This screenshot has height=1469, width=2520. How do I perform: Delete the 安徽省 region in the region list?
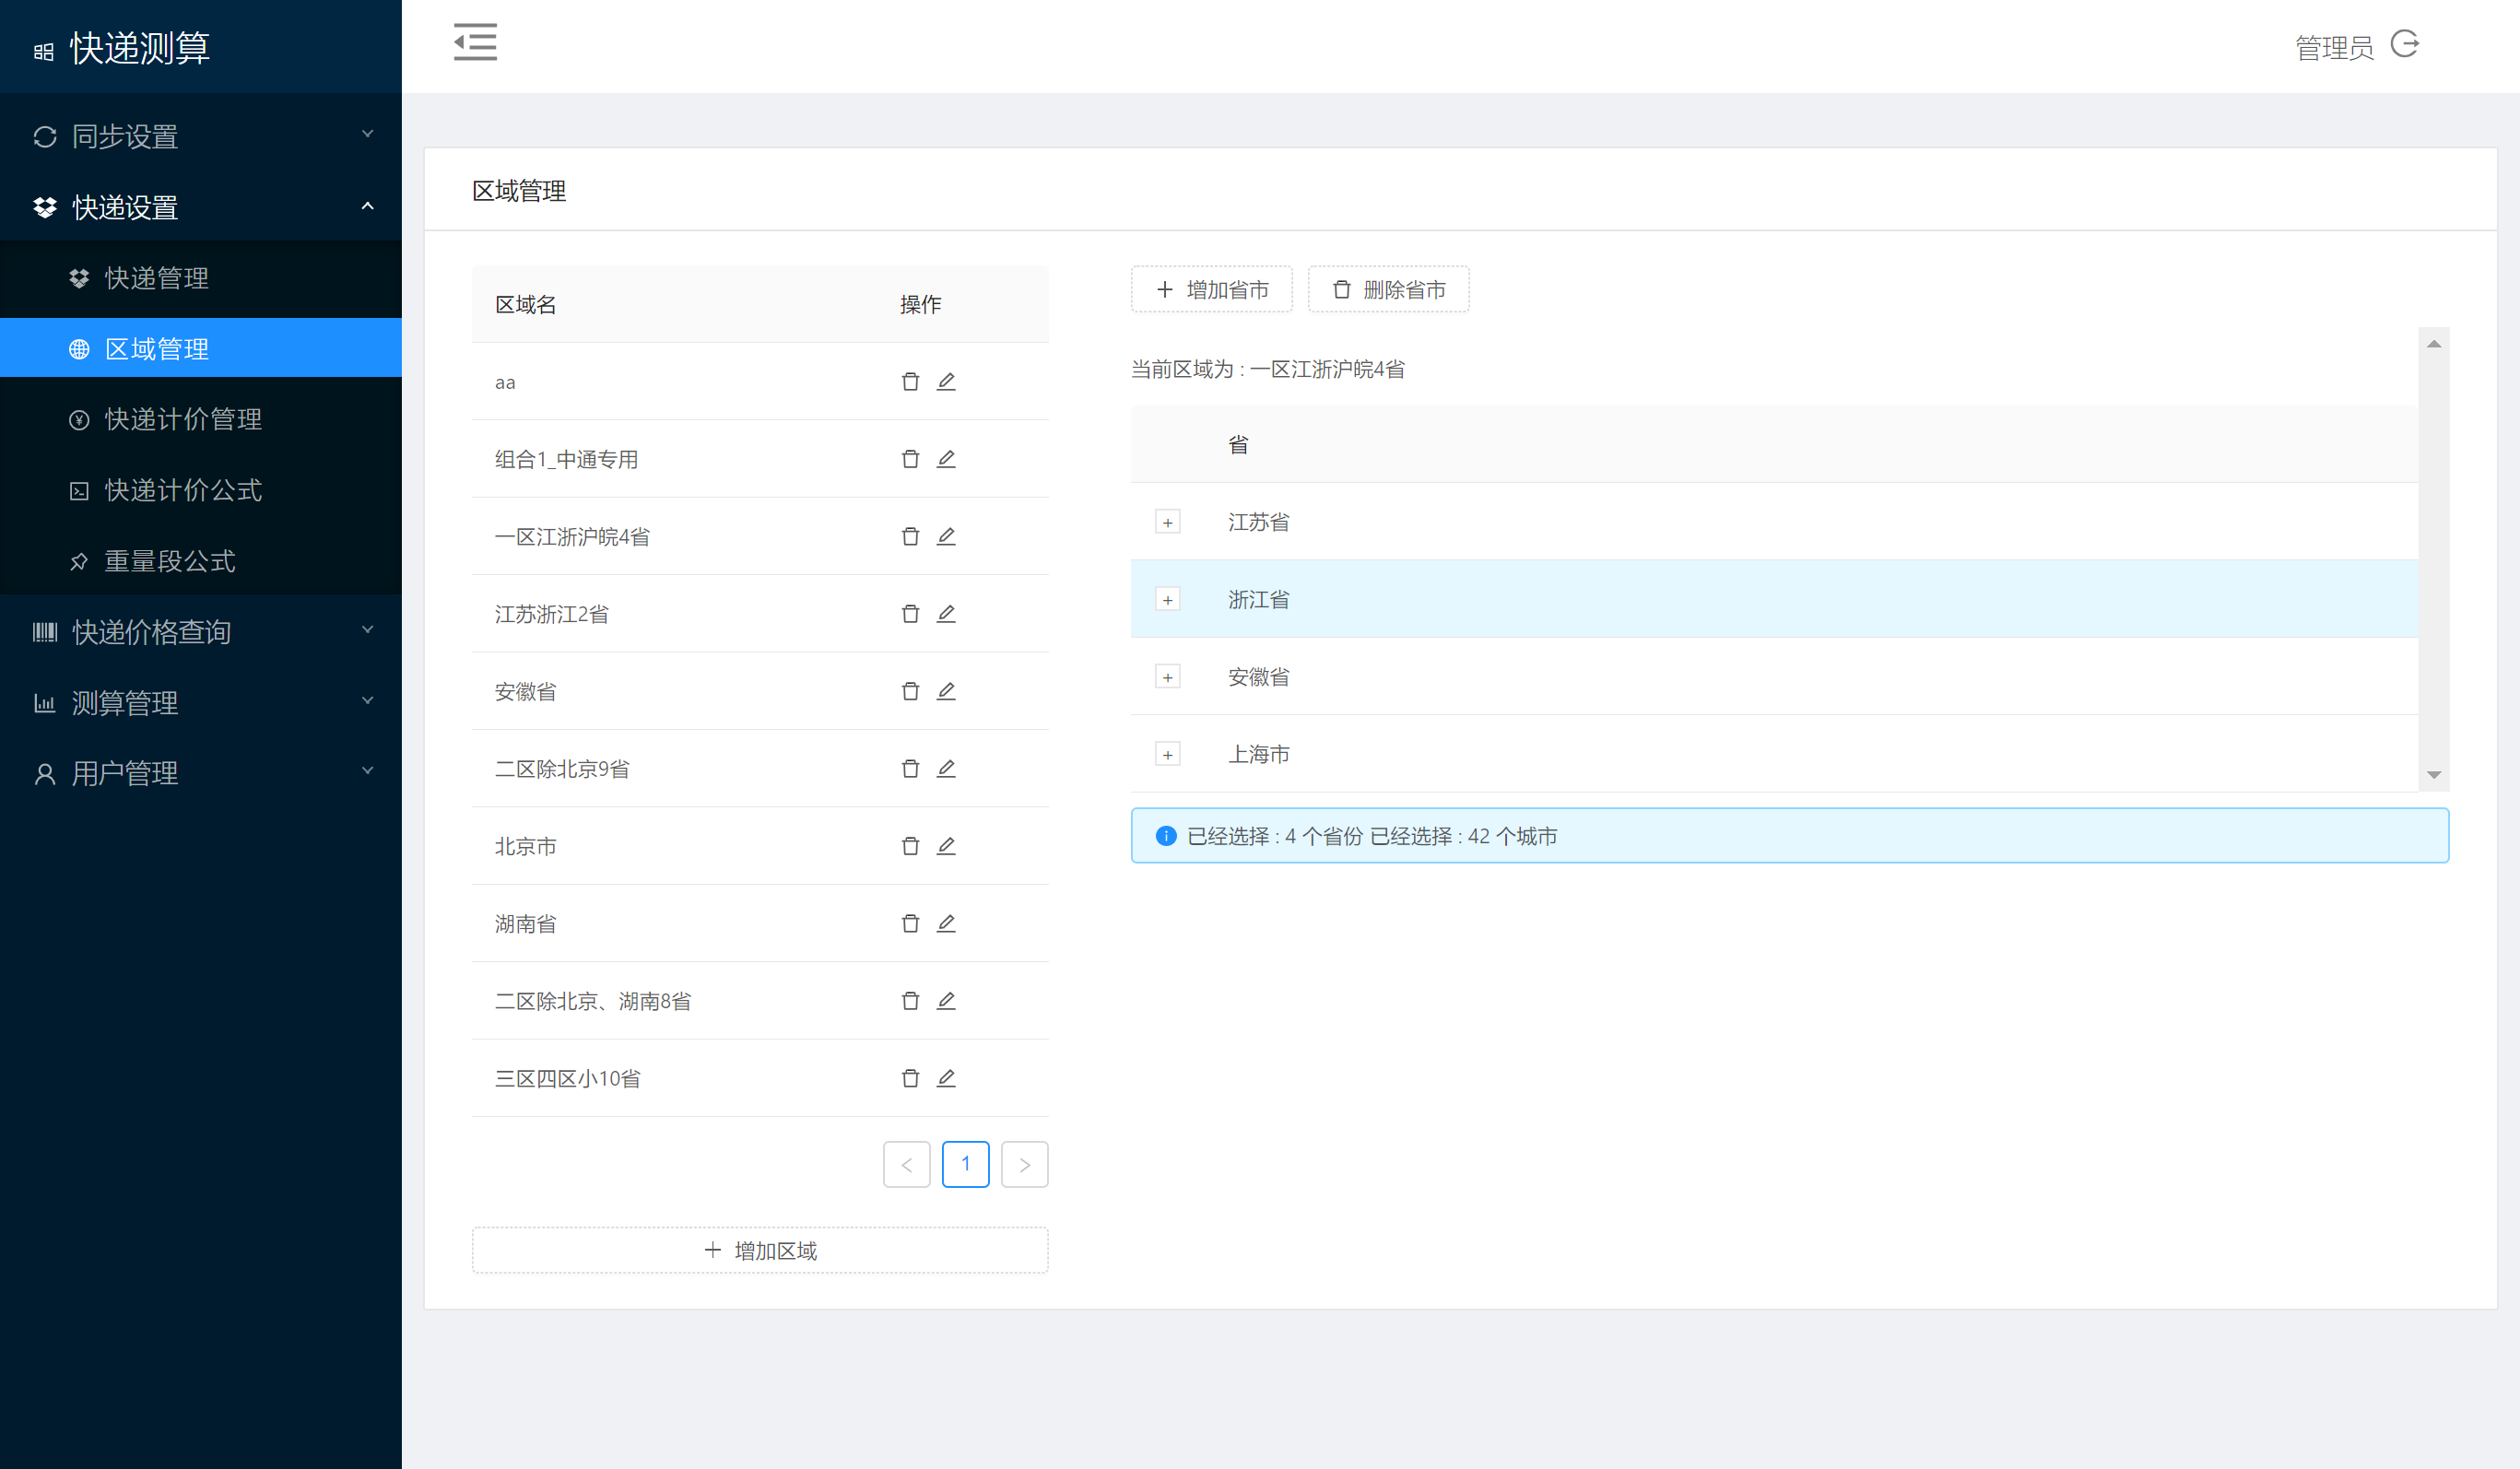(910, 692)
